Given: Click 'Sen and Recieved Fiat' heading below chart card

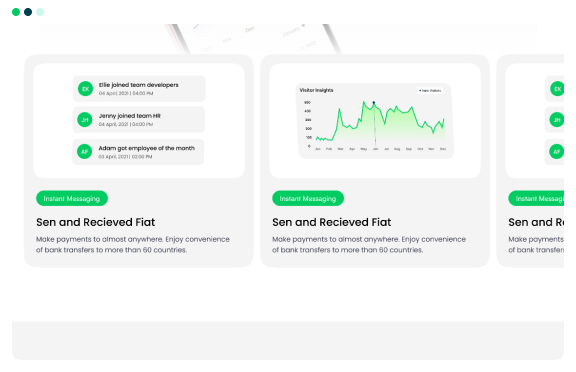Looking at the screenshot, I should point(332,222).
